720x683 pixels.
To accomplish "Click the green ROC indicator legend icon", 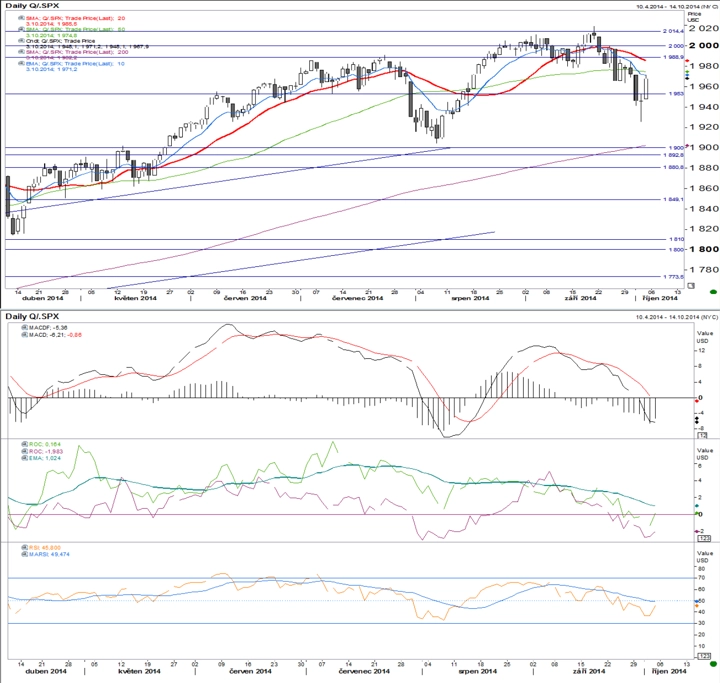I will (24, 444).
